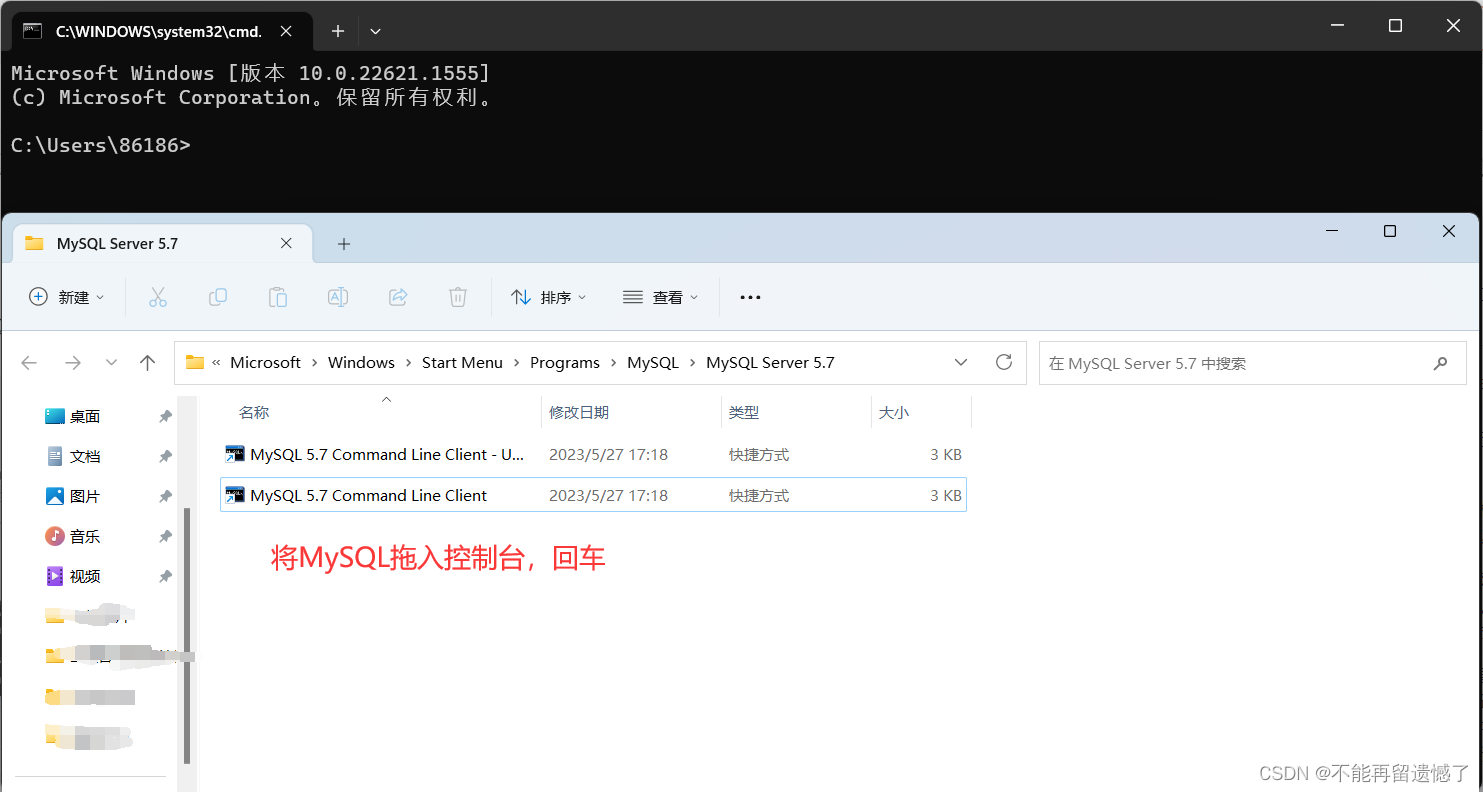Image resolution: width=1483 pixels, height=792 pixels.
Task: Expand the chevron after Start Menu breadcrumb
Action: point(516,363)
